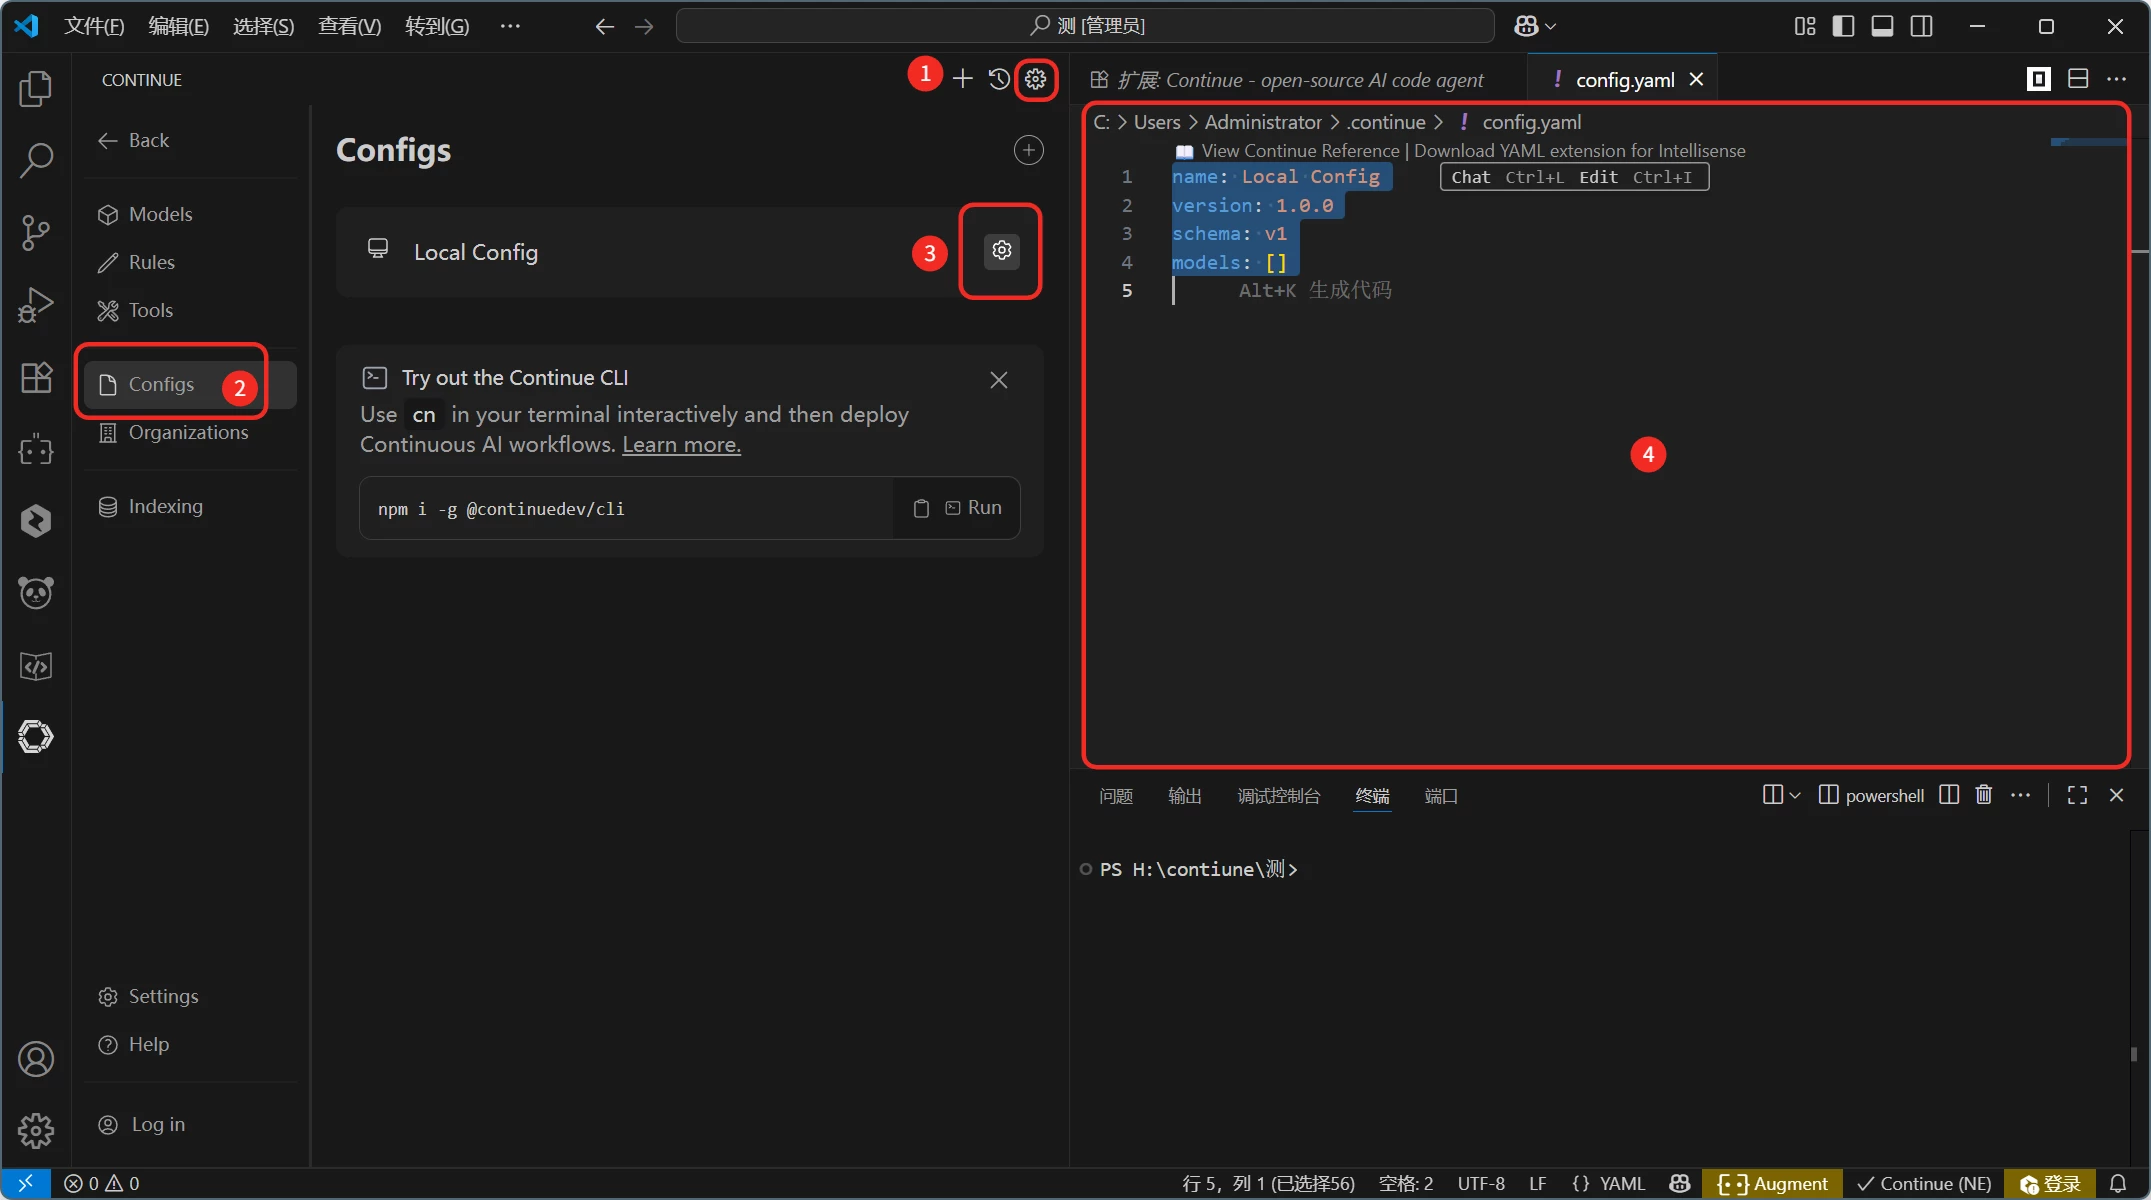Switch to the 输出 panel tab
This screenshot has width=2151, height=1200.
pyautogui.click(x=1184, y=796)
